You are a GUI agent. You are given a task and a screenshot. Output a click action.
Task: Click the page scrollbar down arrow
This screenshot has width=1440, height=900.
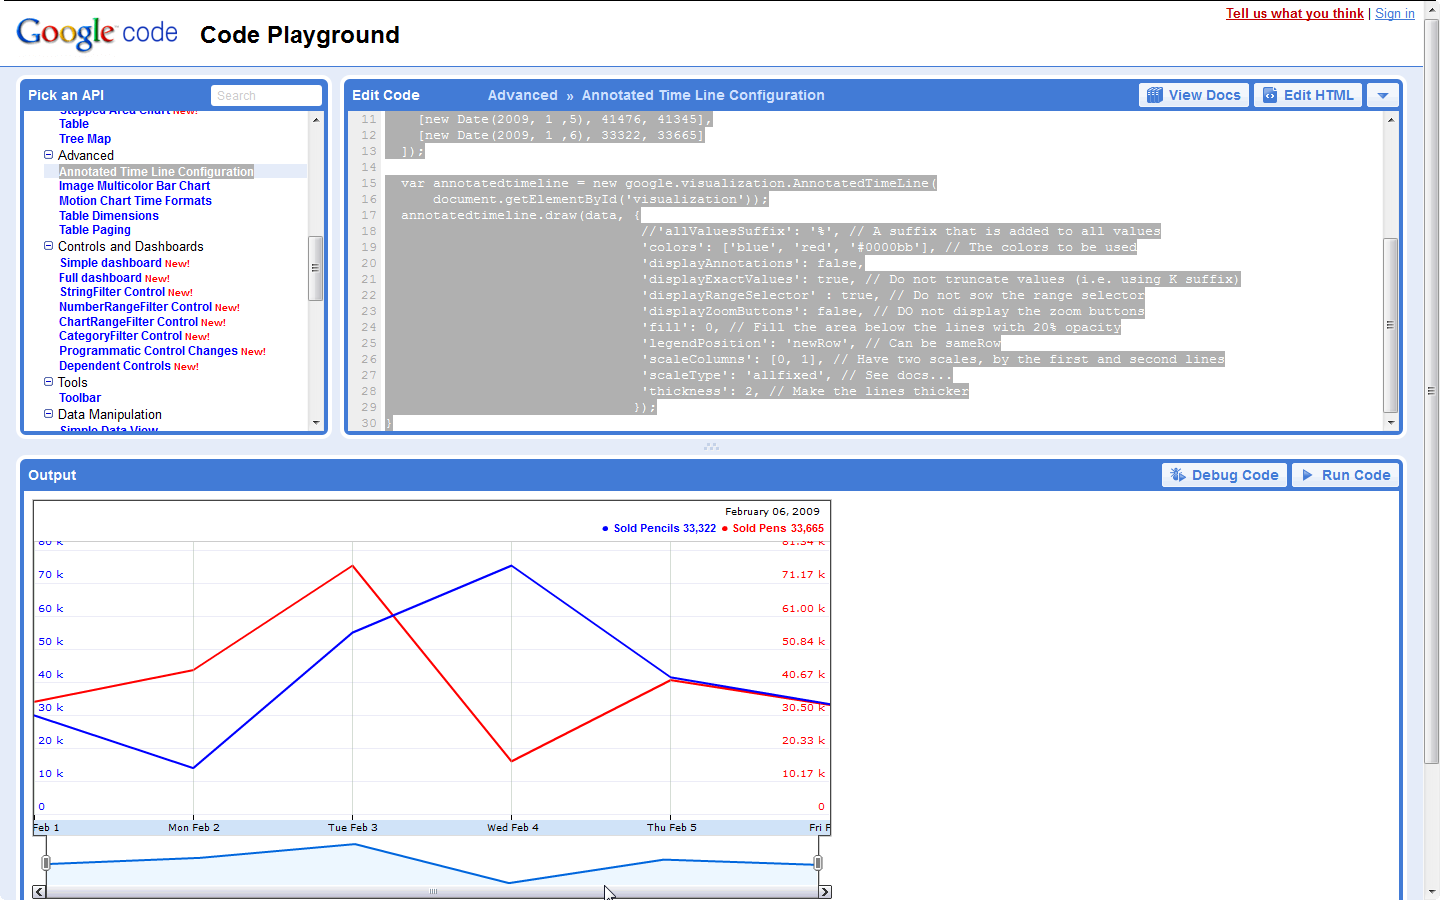(x=1432, y=892)
